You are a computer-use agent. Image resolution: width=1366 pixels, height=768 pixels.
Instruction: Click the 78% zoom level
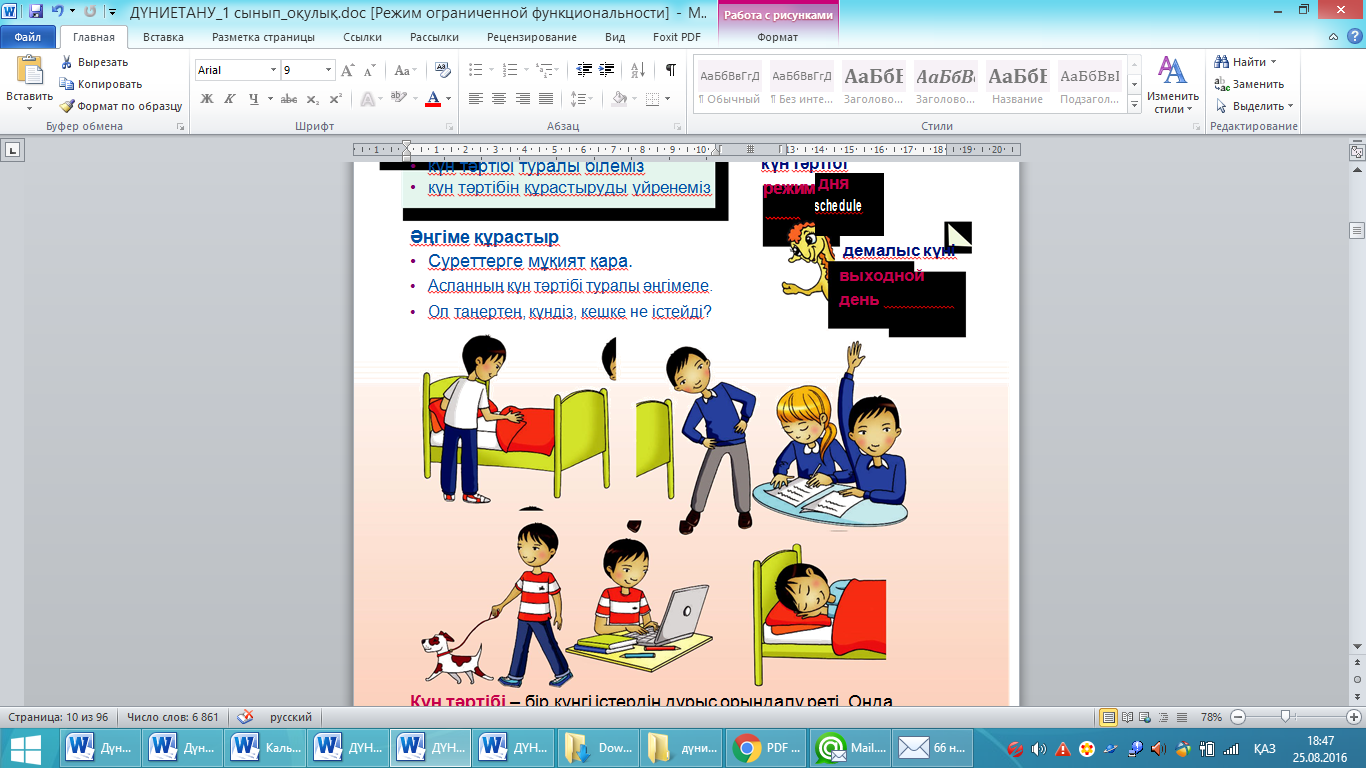pos(1210,717)
